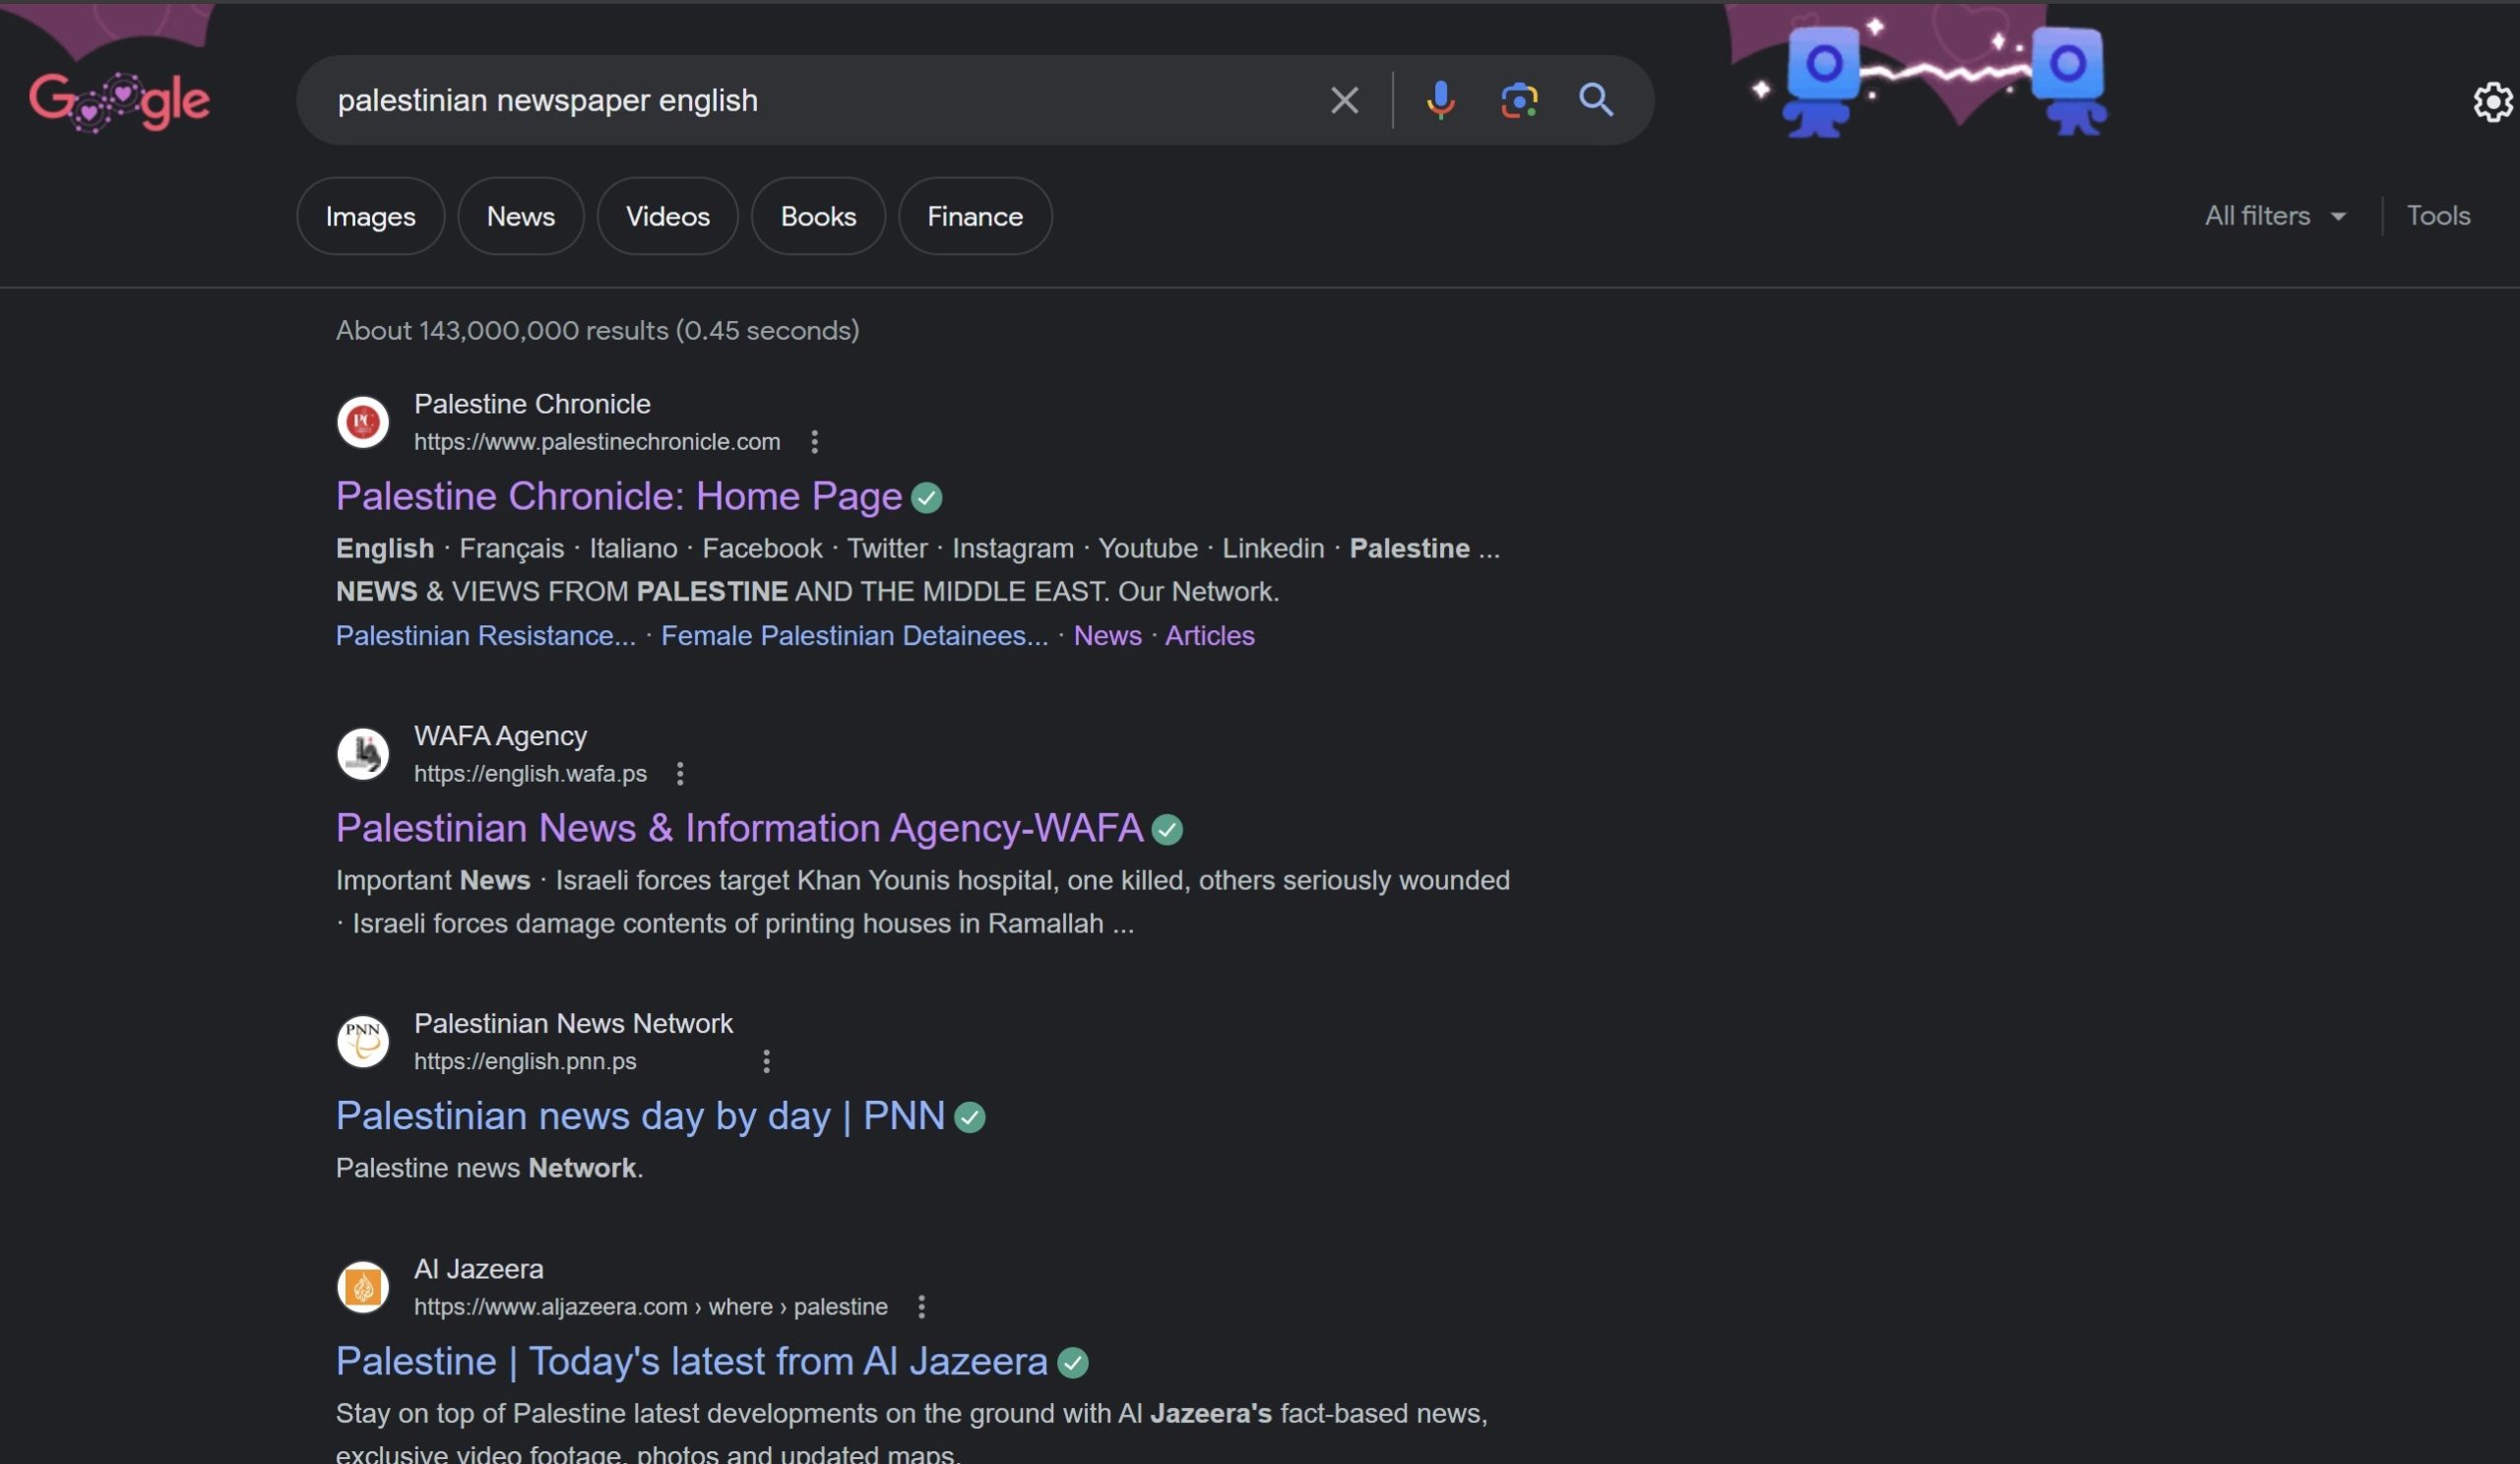
Task: Click the Al Jazeera site favicon
Action: tap(362, 1286)
